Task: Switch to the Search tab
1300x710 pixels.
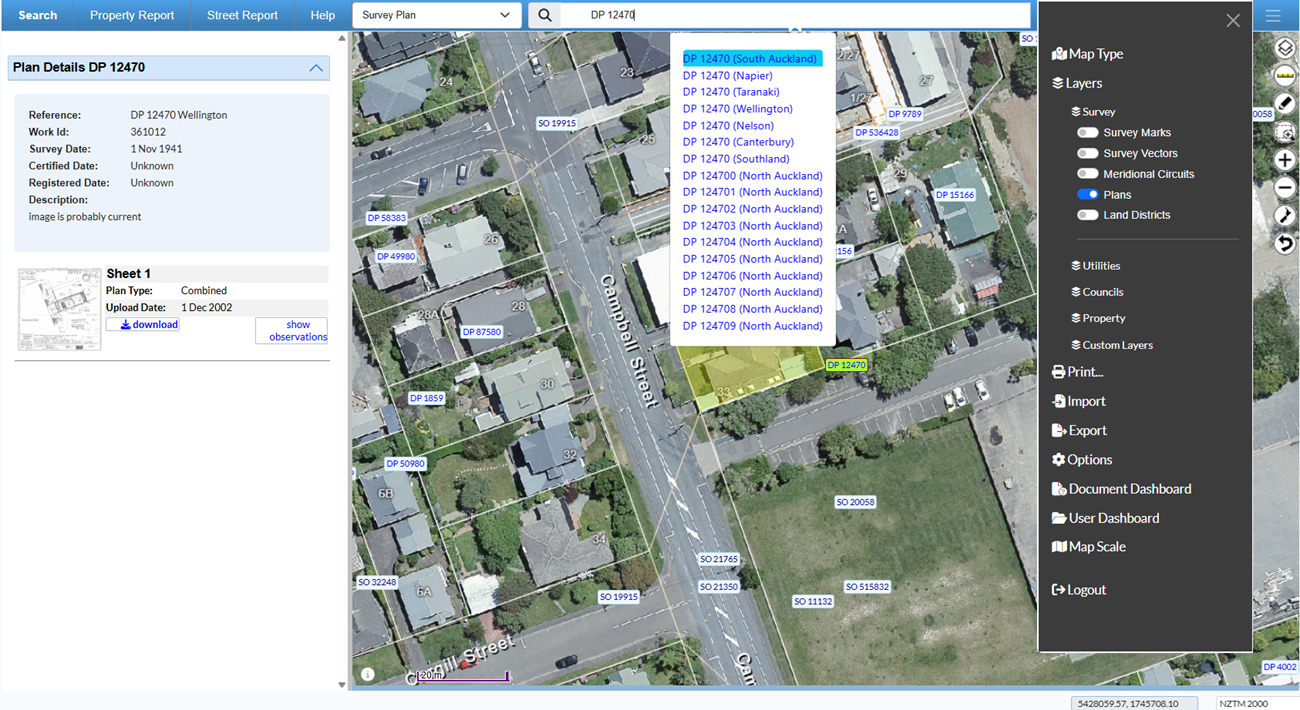Action: 38,15
